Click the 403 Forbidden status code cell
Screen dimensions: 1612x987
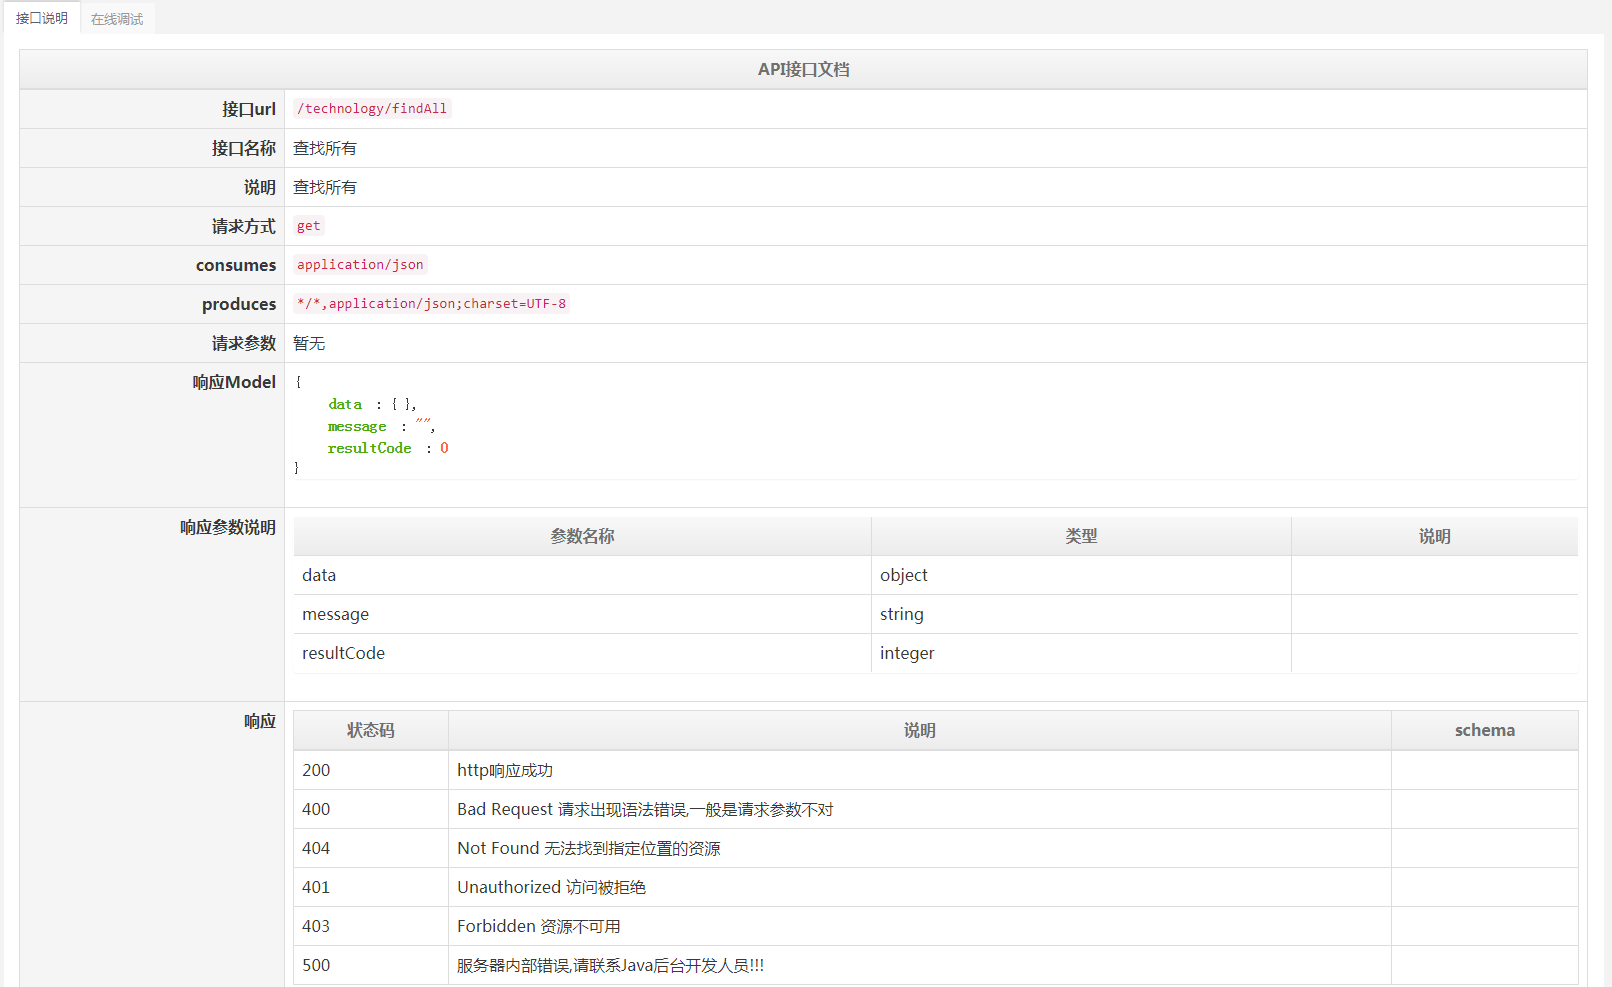(316, 926)
